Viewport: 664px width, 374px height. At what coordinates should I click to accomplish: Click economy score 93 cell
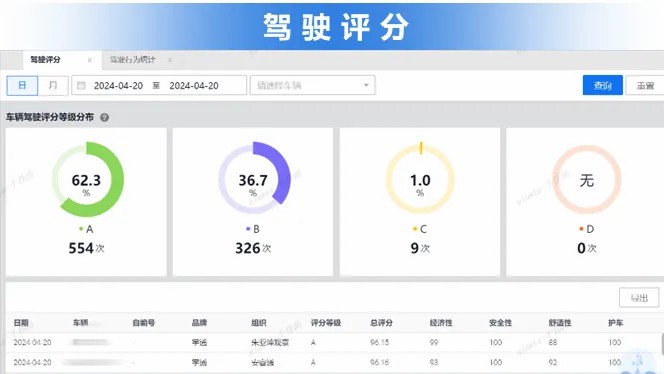coord(434,362)
